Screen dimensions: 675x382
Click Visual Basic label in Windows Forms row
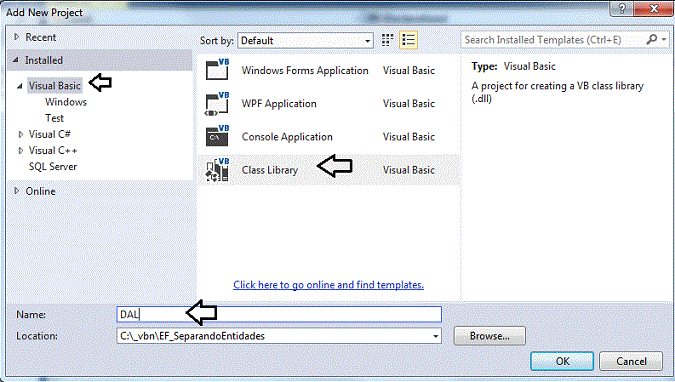[x=409, y=70]
